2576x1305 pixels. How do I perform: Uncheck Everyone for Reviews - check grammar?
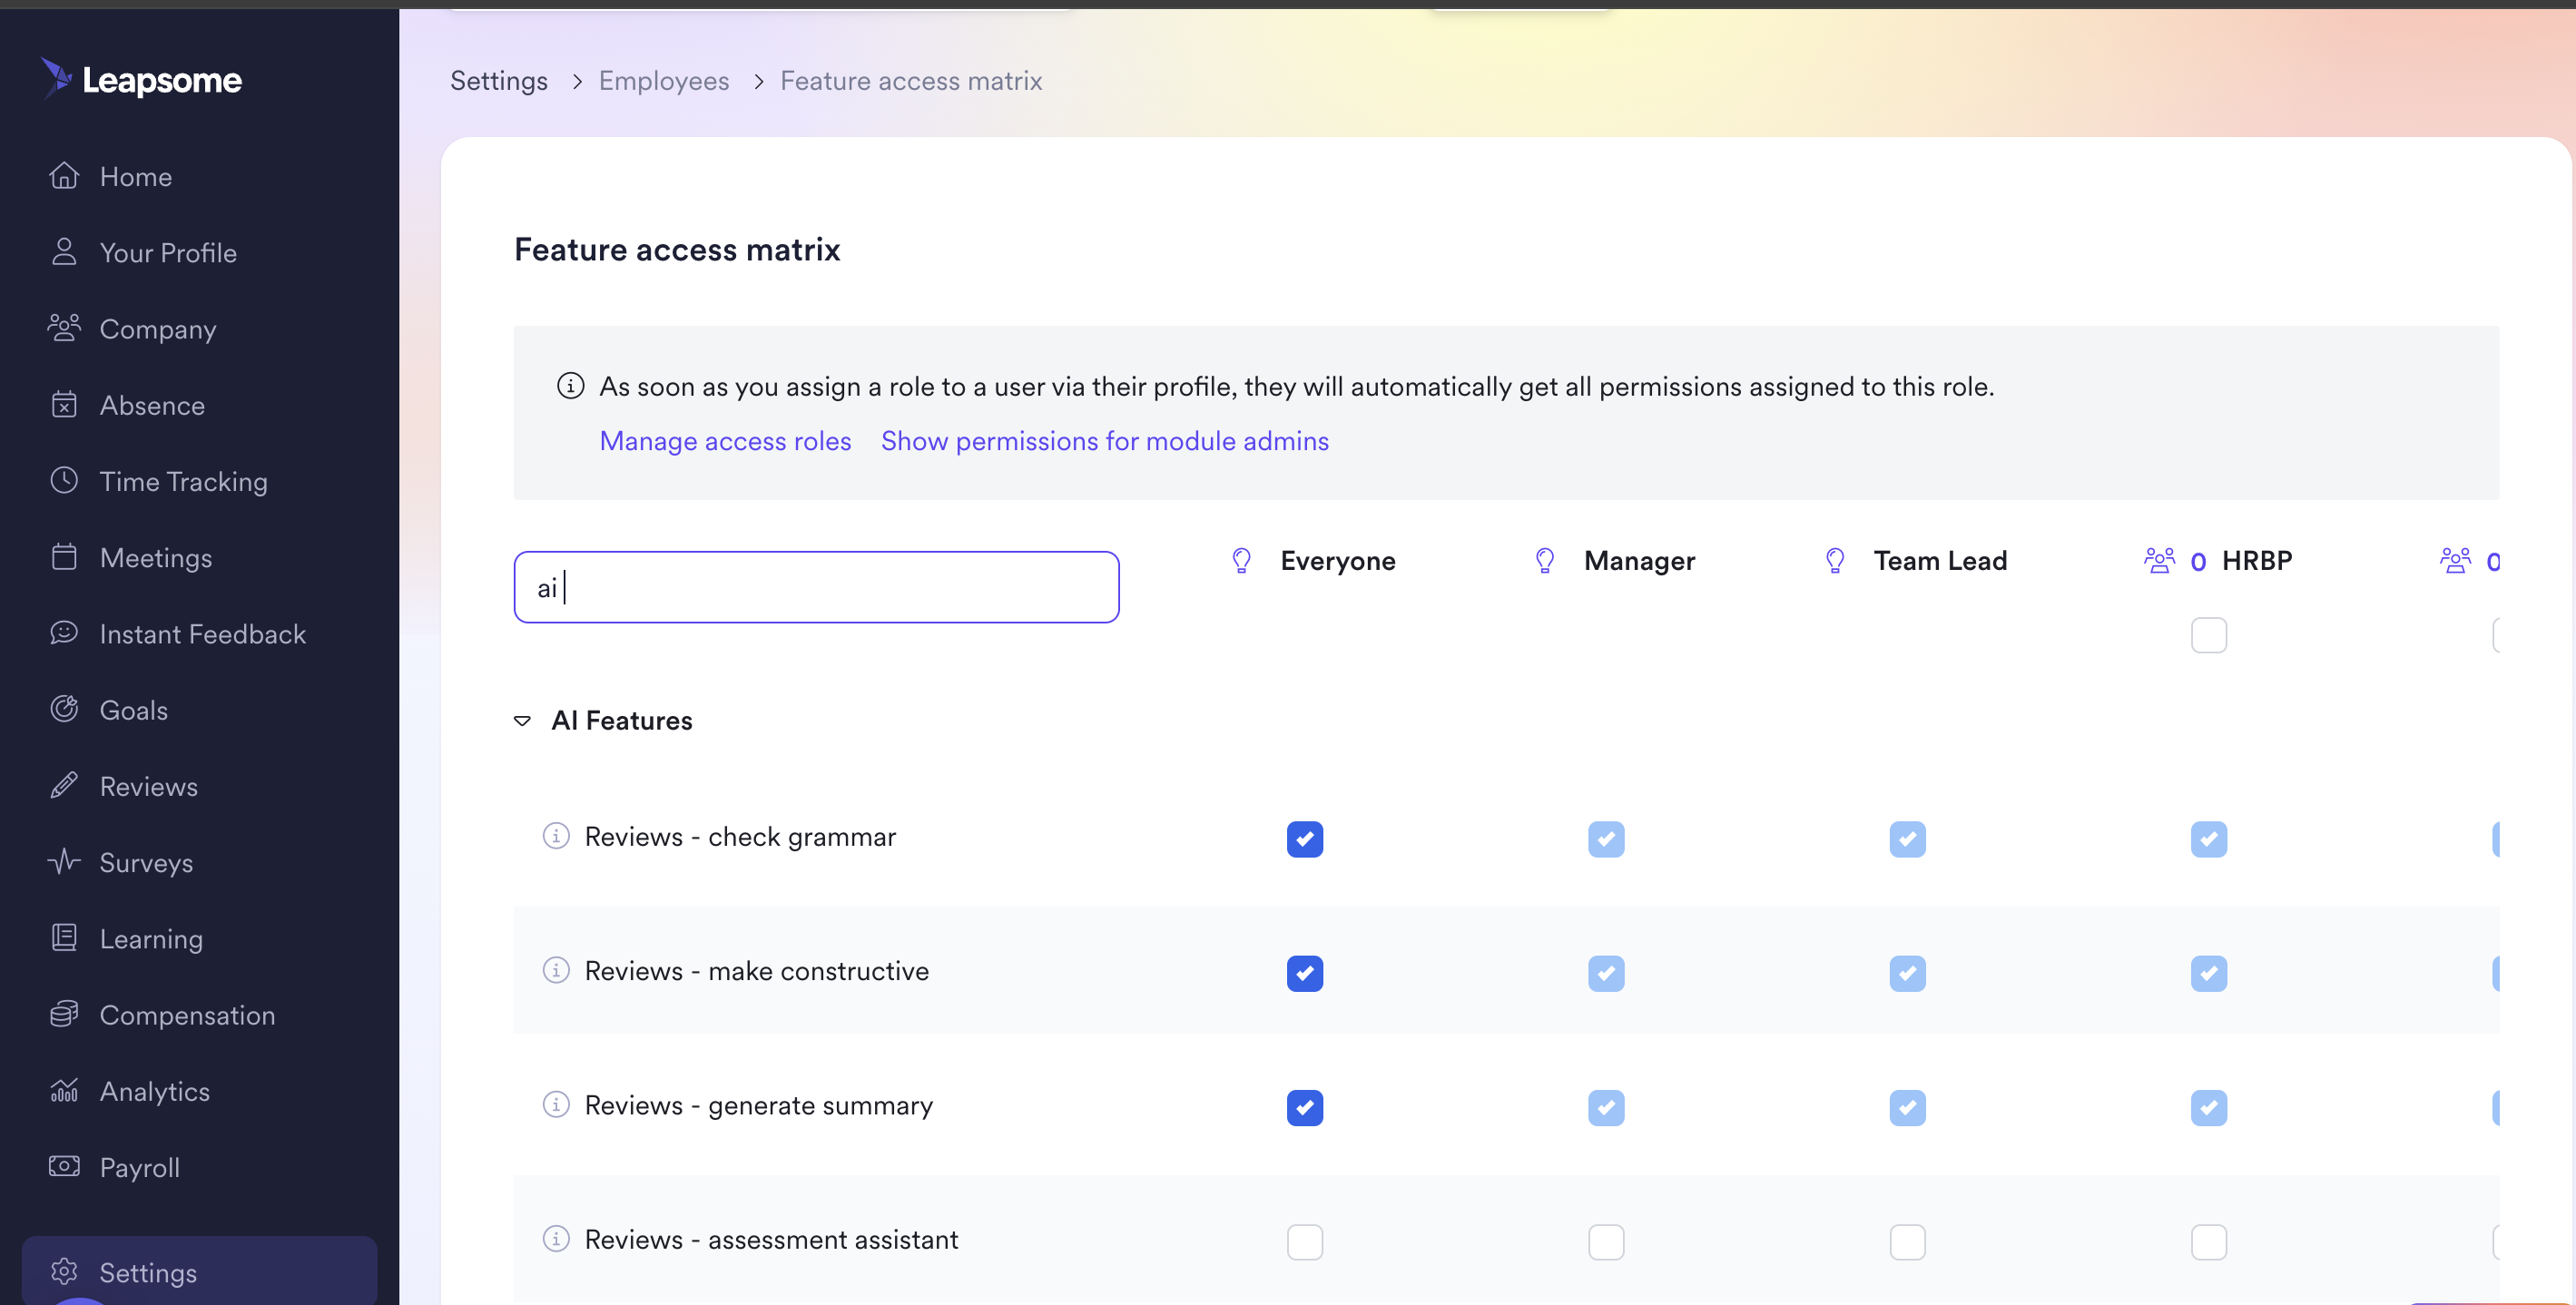coord(1304,839)
